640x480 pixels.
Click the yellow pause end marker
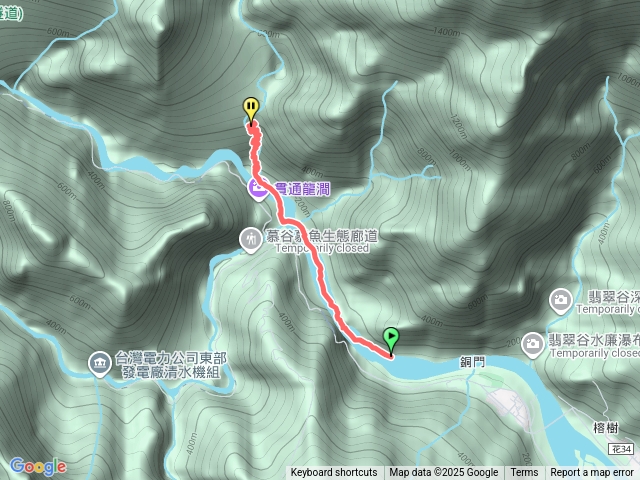pos(251,109)
